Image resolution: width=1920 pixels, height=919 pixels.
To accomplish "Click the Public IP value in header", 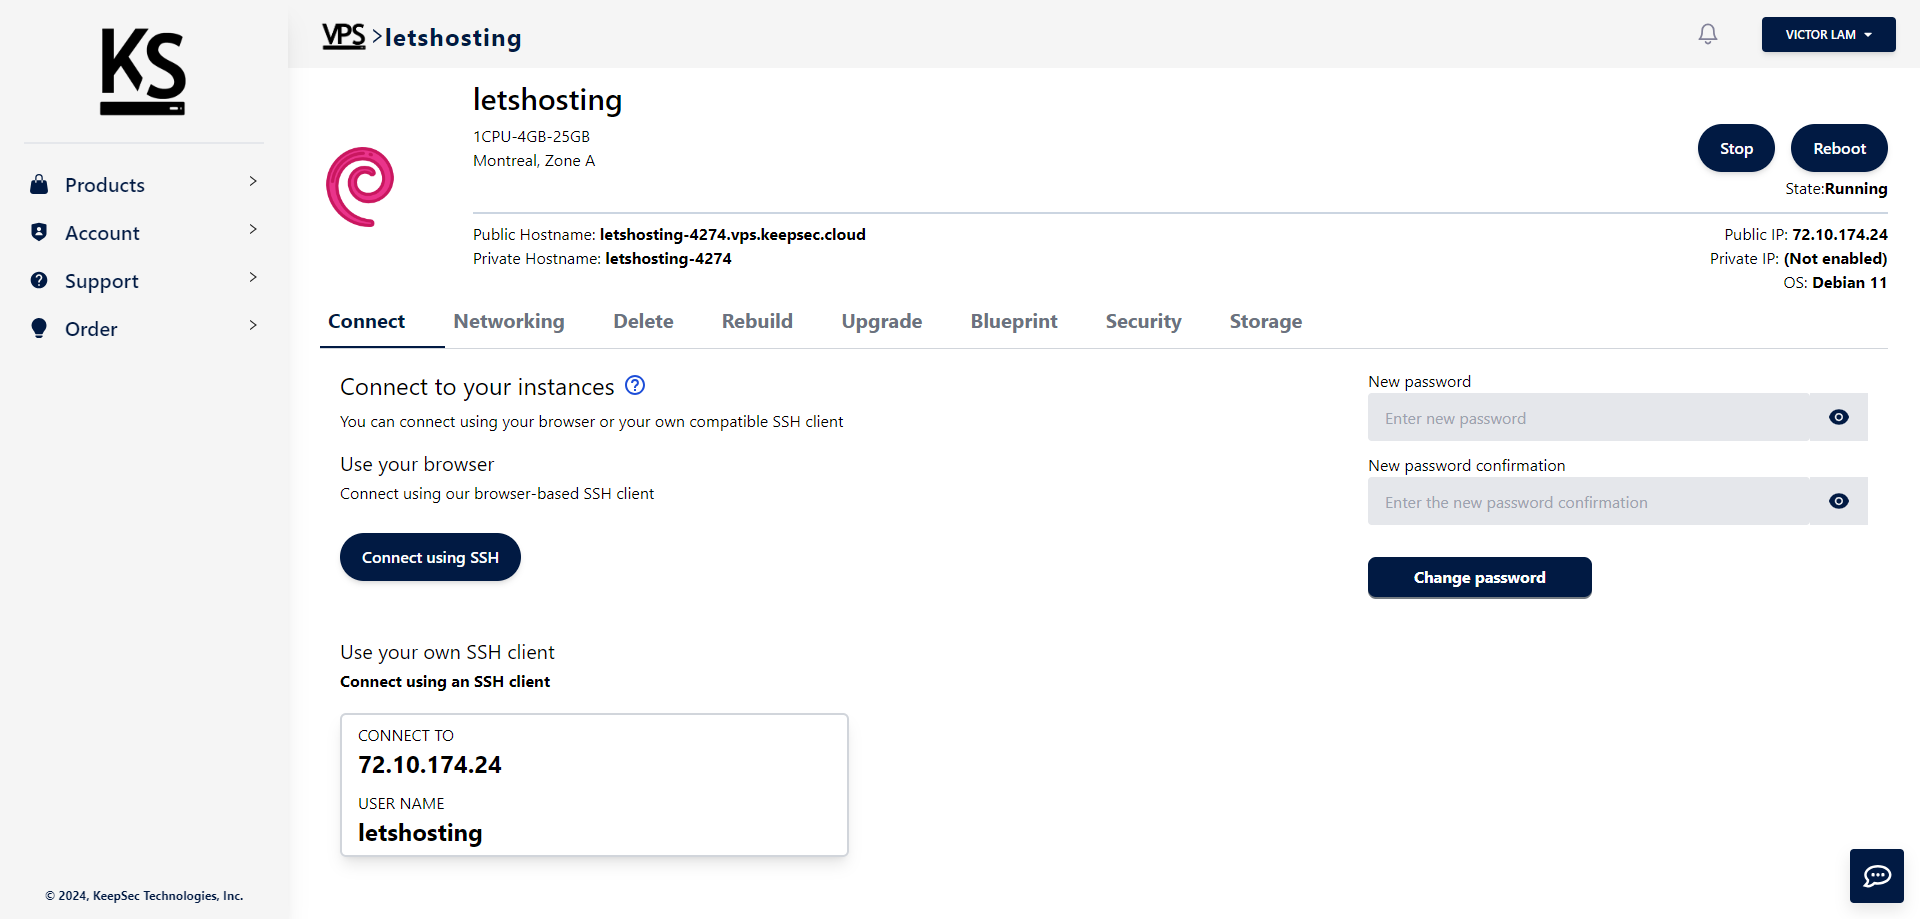I will [x=1840, y=234].
